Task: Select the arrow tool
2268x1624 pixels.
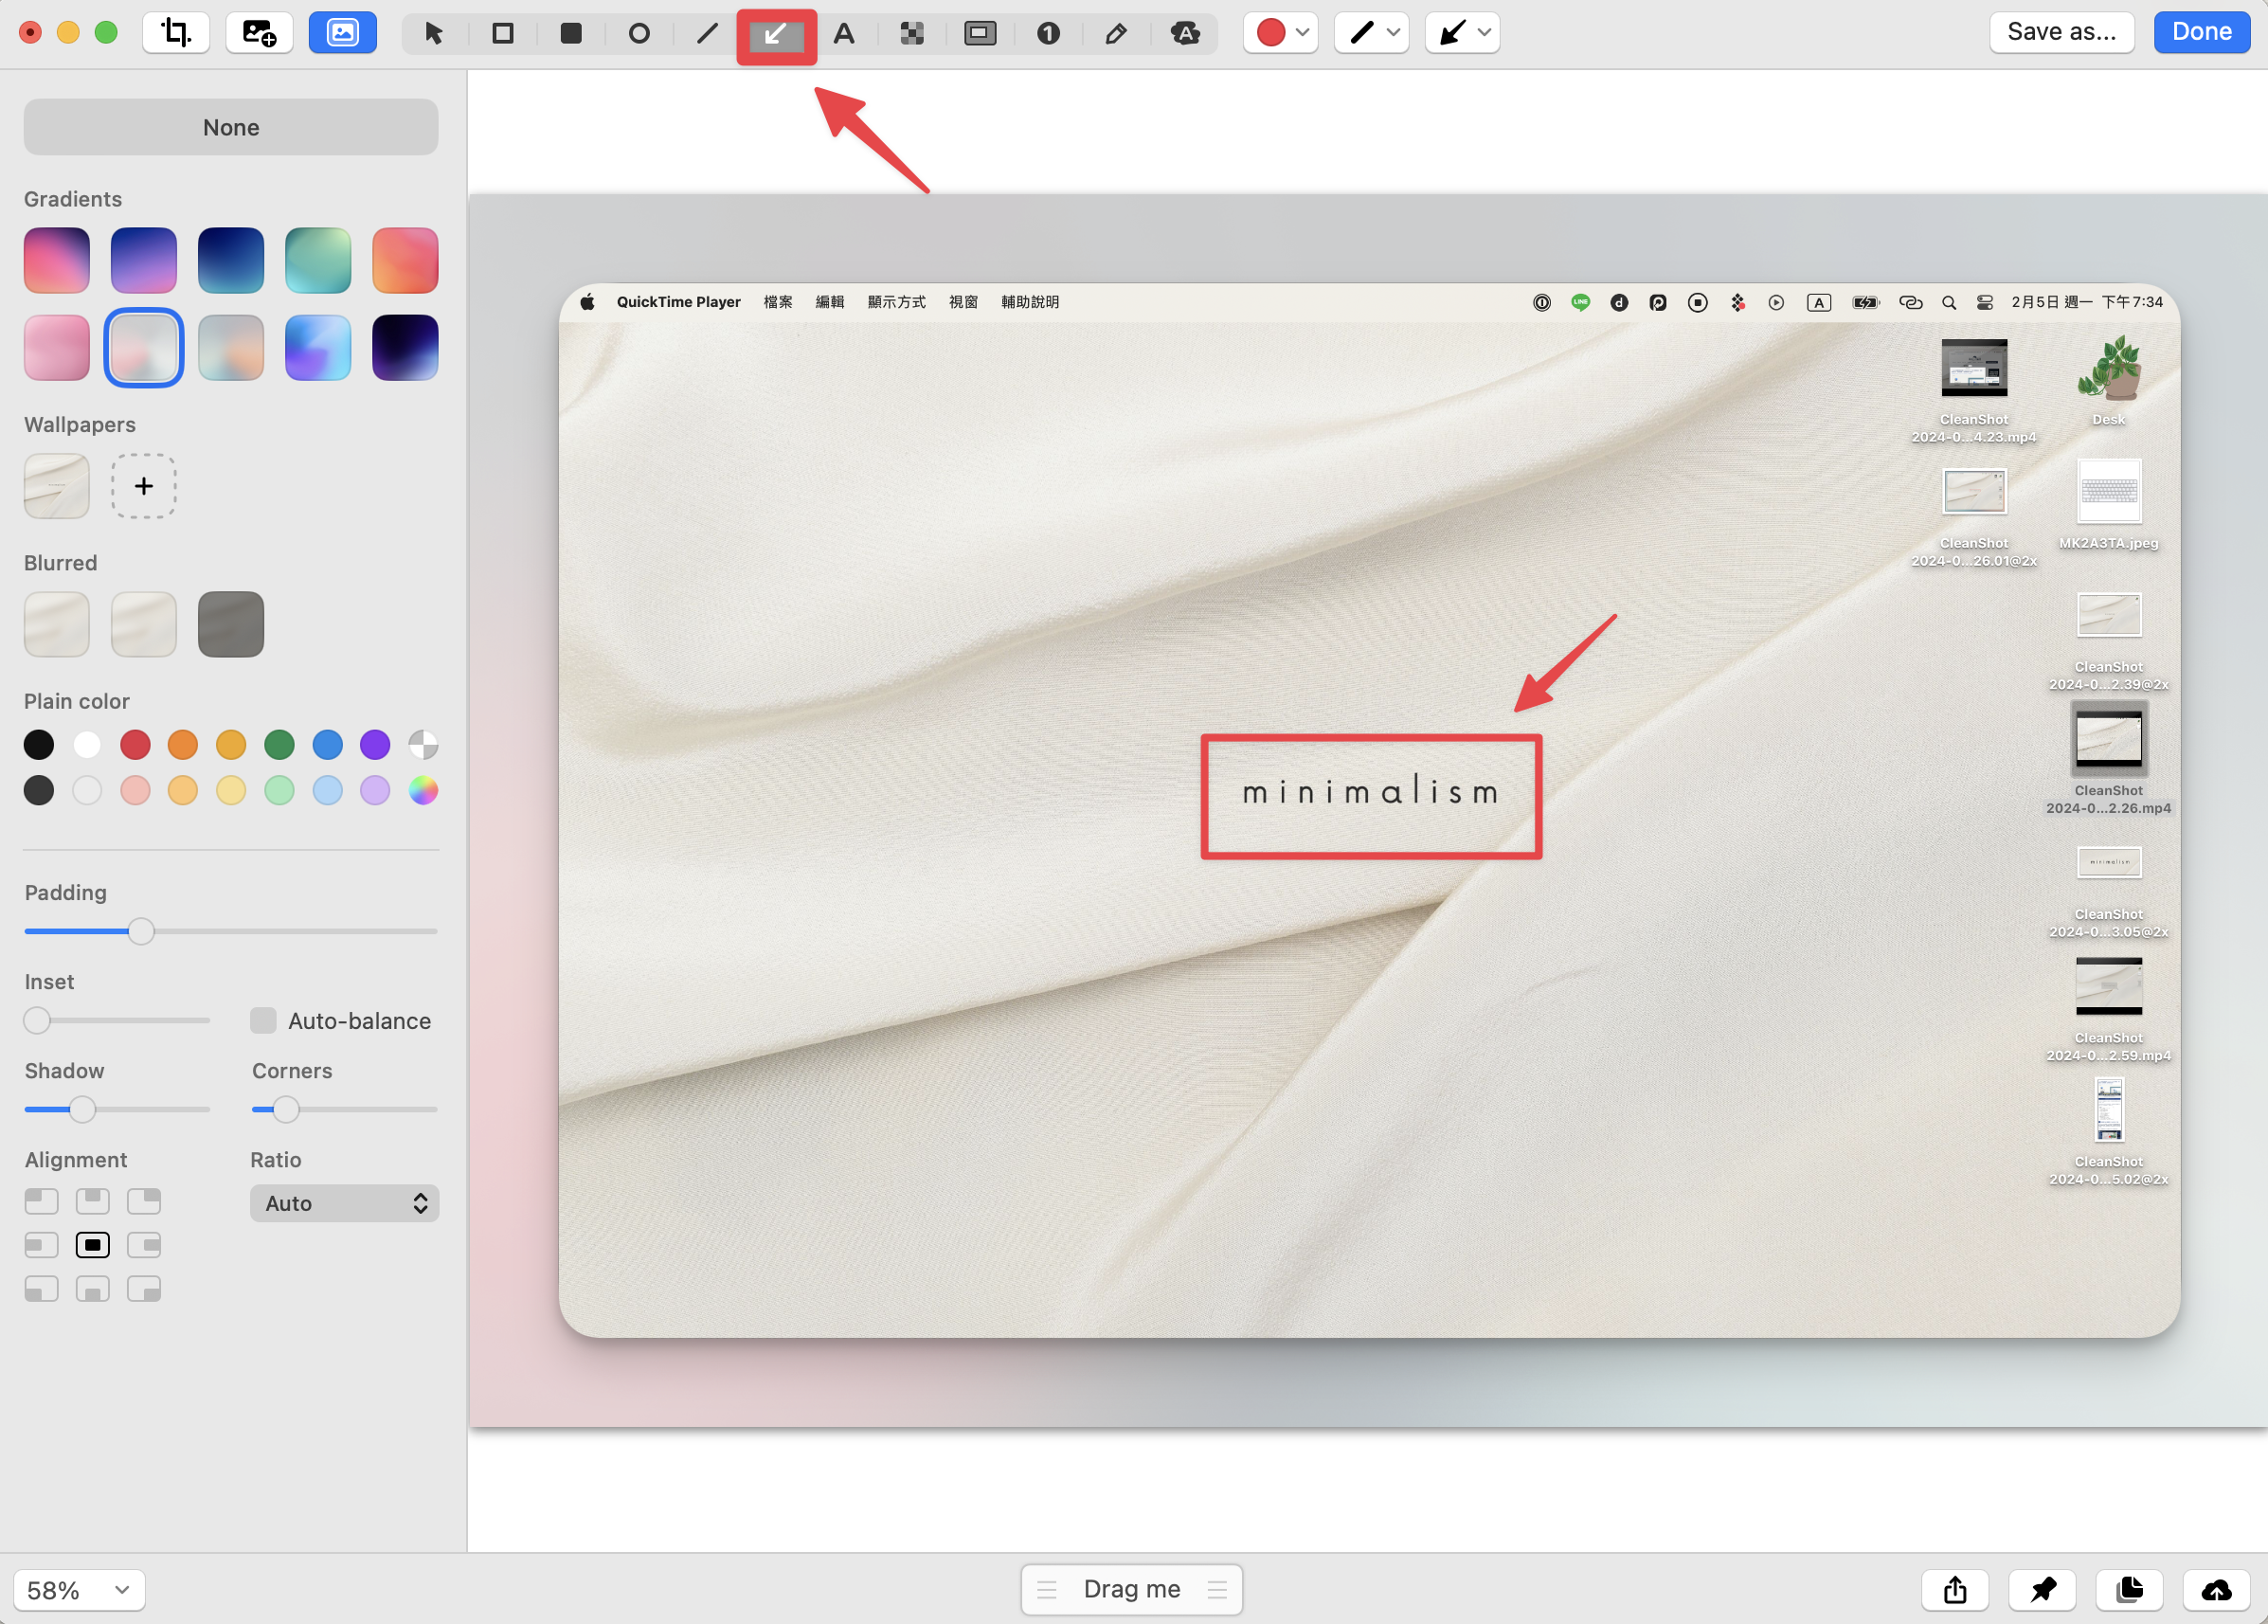Action: (x=776, y=35)
